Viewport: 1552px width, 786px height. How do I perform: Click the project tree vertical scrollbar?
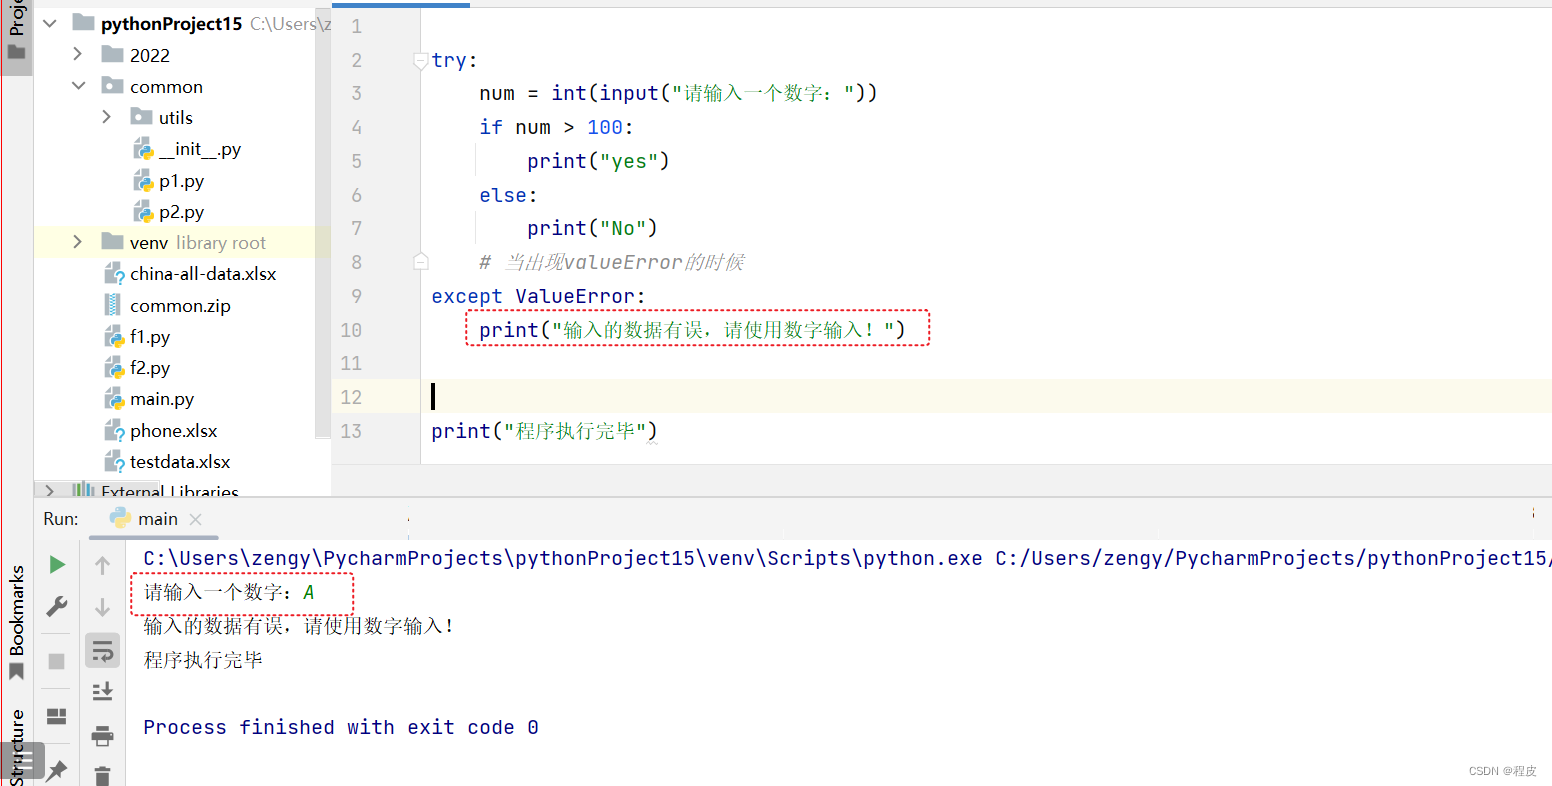tap(323, 224)
